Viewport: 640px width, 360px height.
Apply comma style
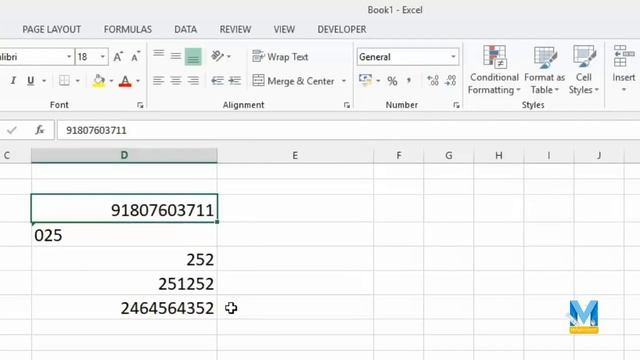click(409, 81)
